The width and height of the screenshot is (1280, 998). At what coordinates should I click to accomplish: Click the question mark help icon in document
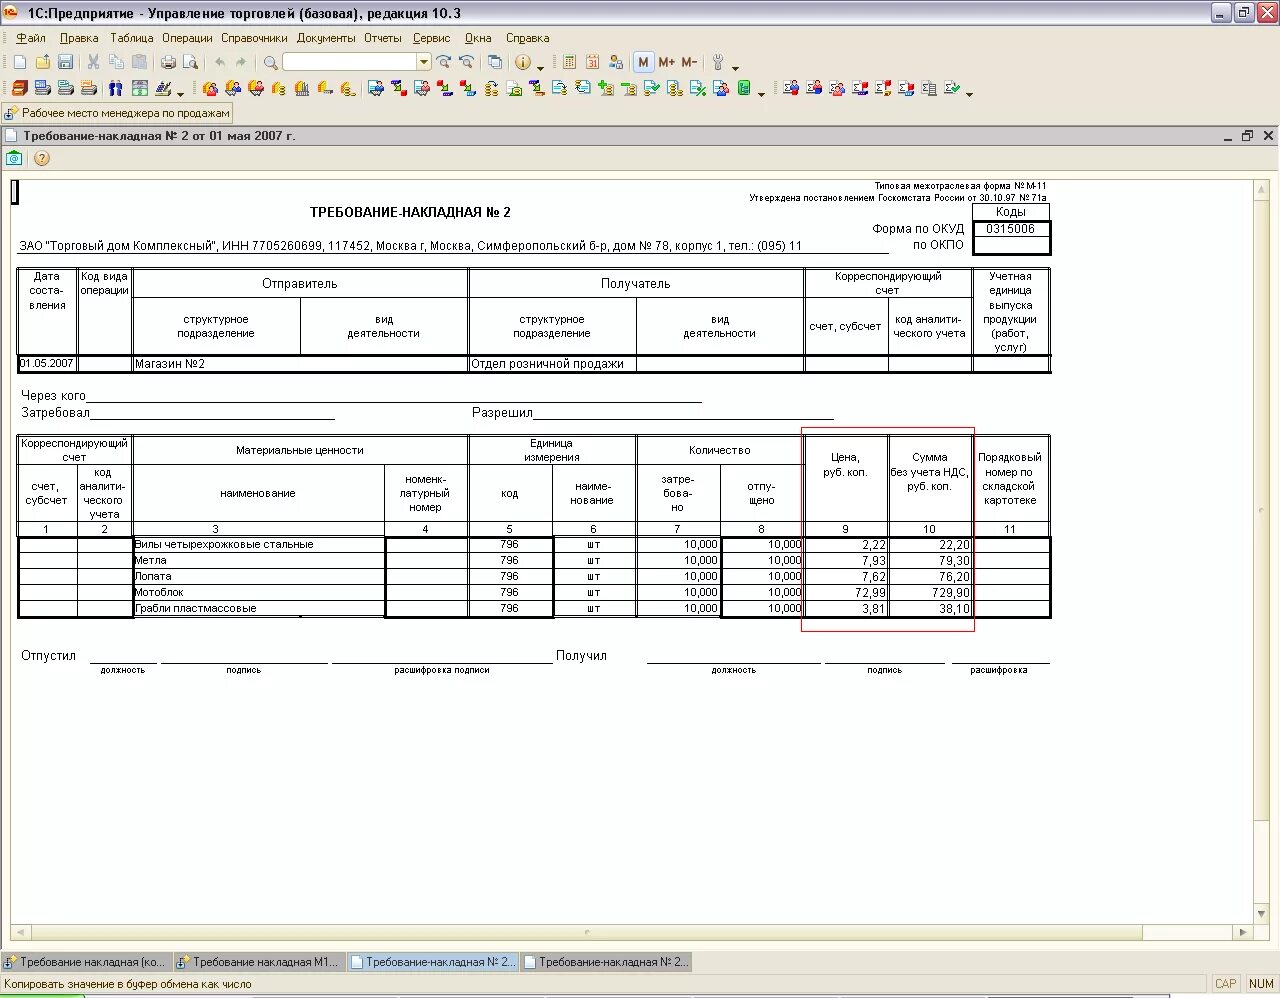42,158
